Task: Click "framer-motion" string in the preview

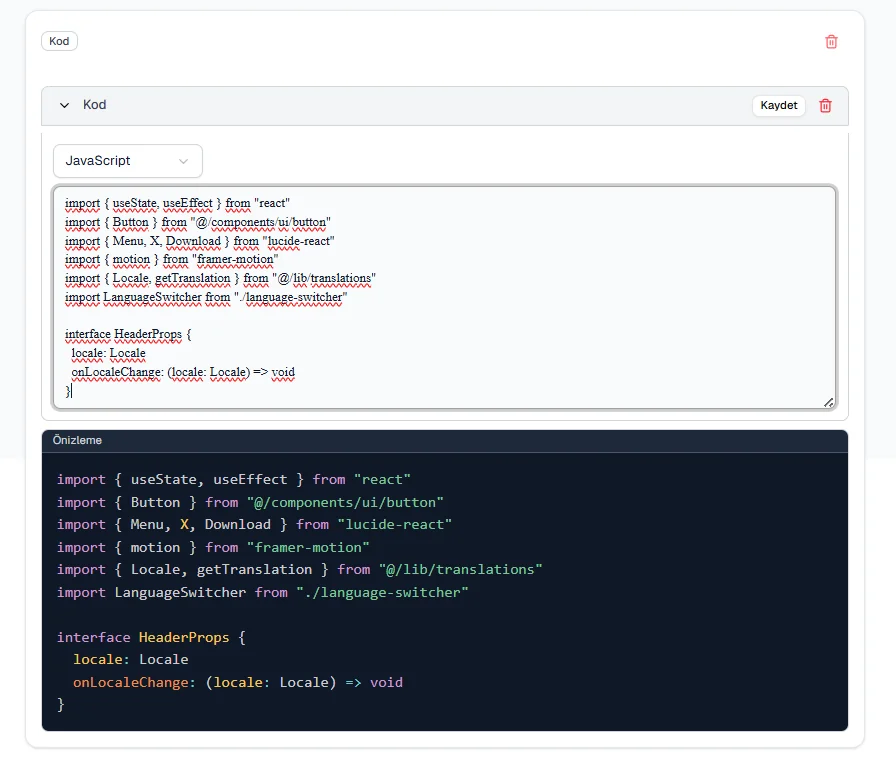Action: (308, 547)
